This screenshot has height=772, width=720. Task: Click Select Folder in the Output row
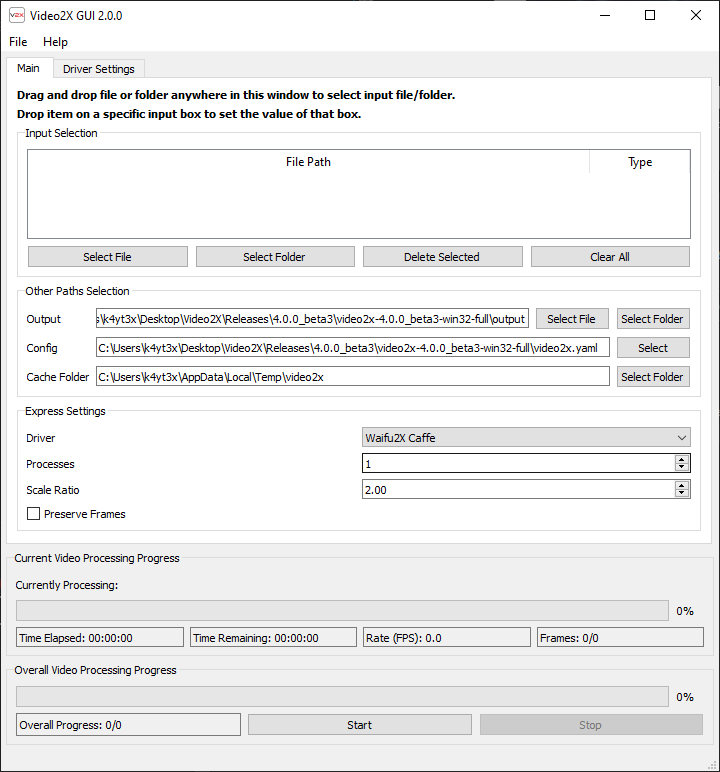[x=653, y=319]
